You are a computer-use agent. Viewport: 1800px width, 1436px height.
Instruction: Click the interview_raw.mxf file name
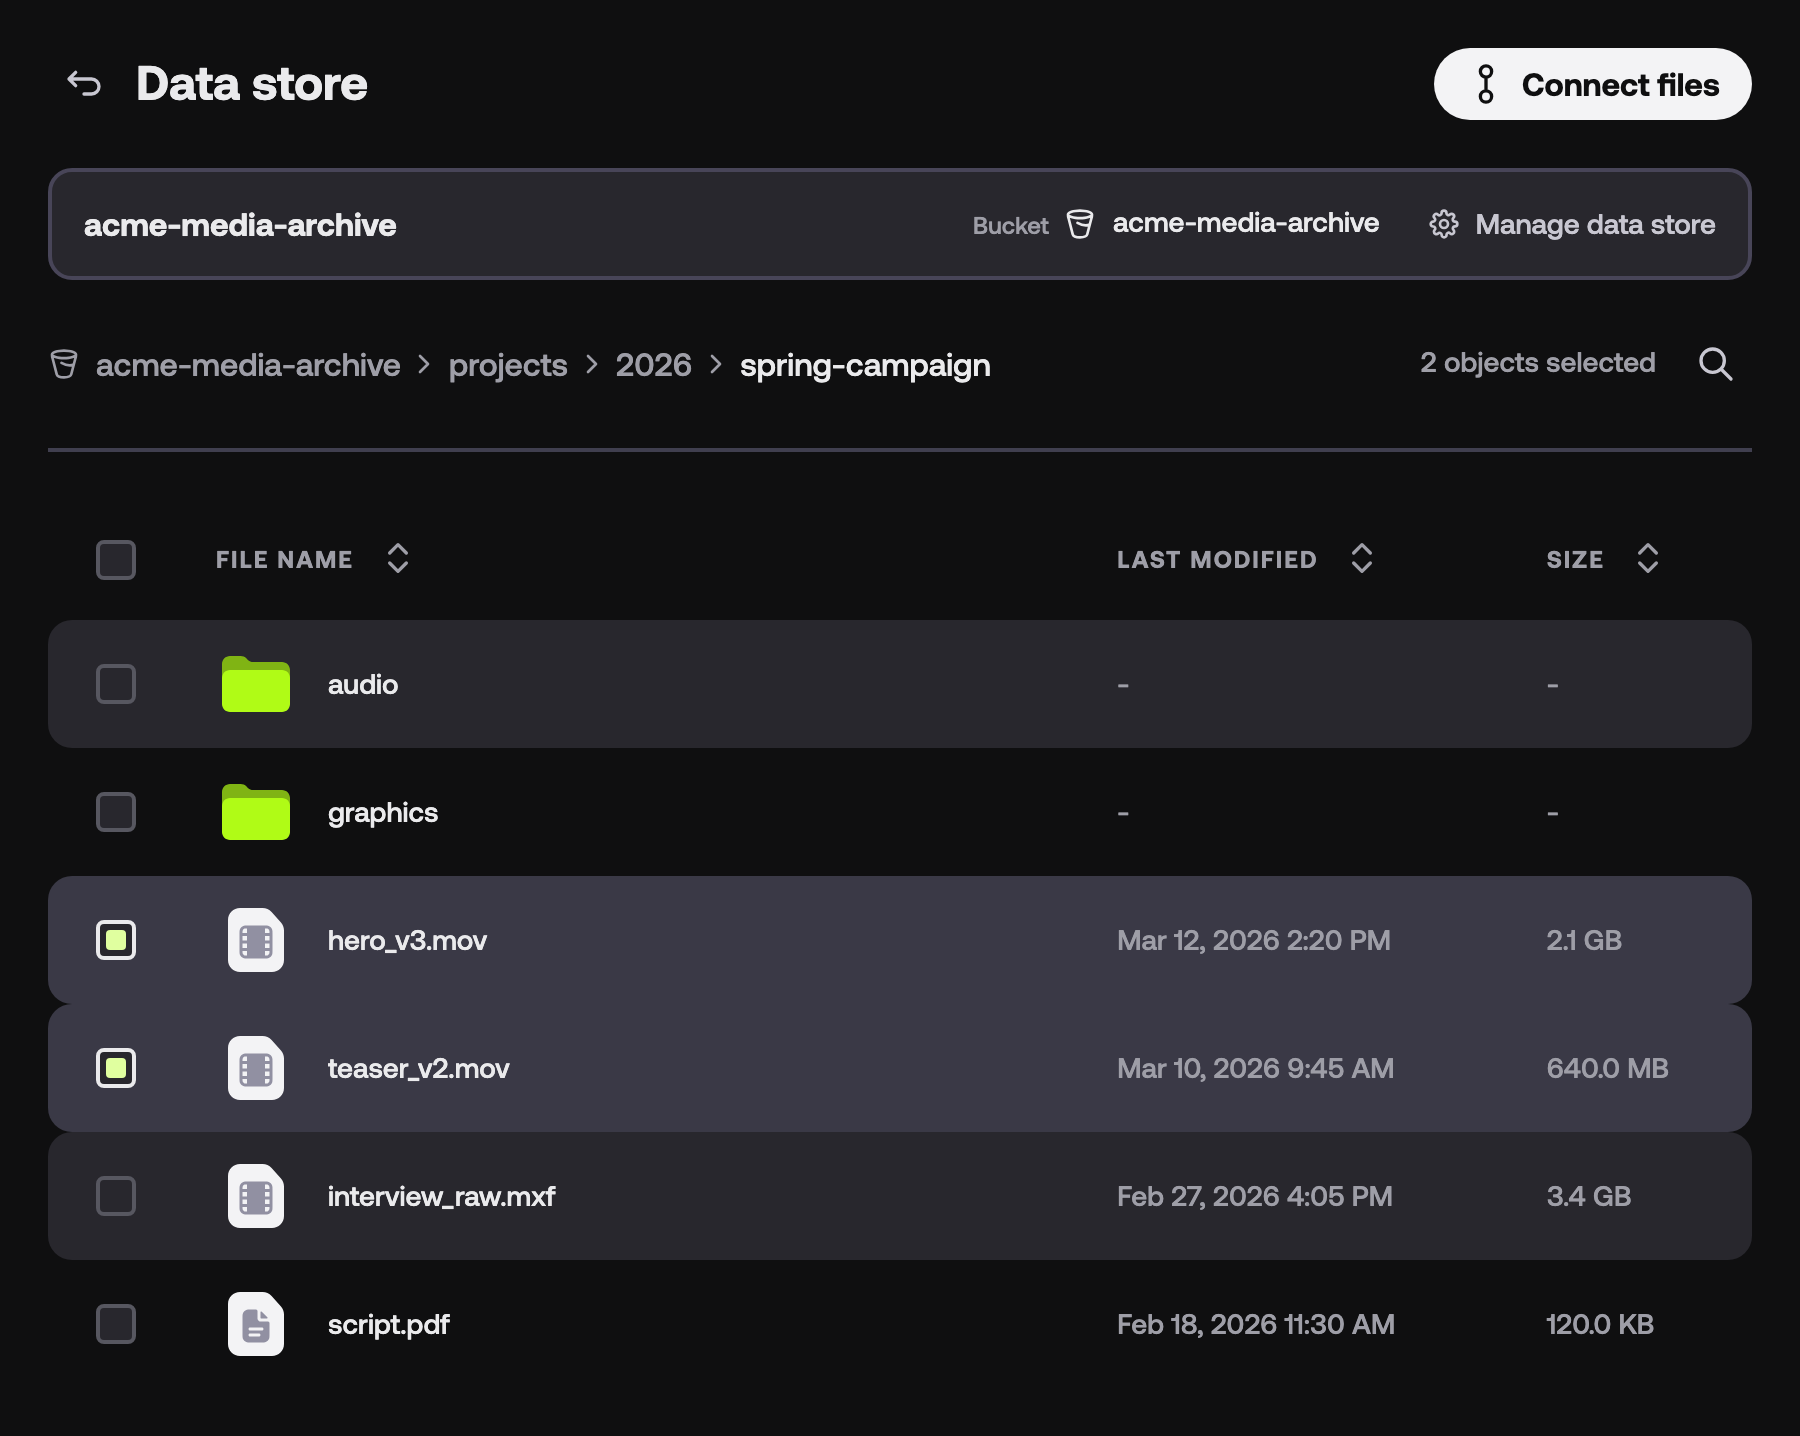pyautogui.click(x=441, y=1197)
